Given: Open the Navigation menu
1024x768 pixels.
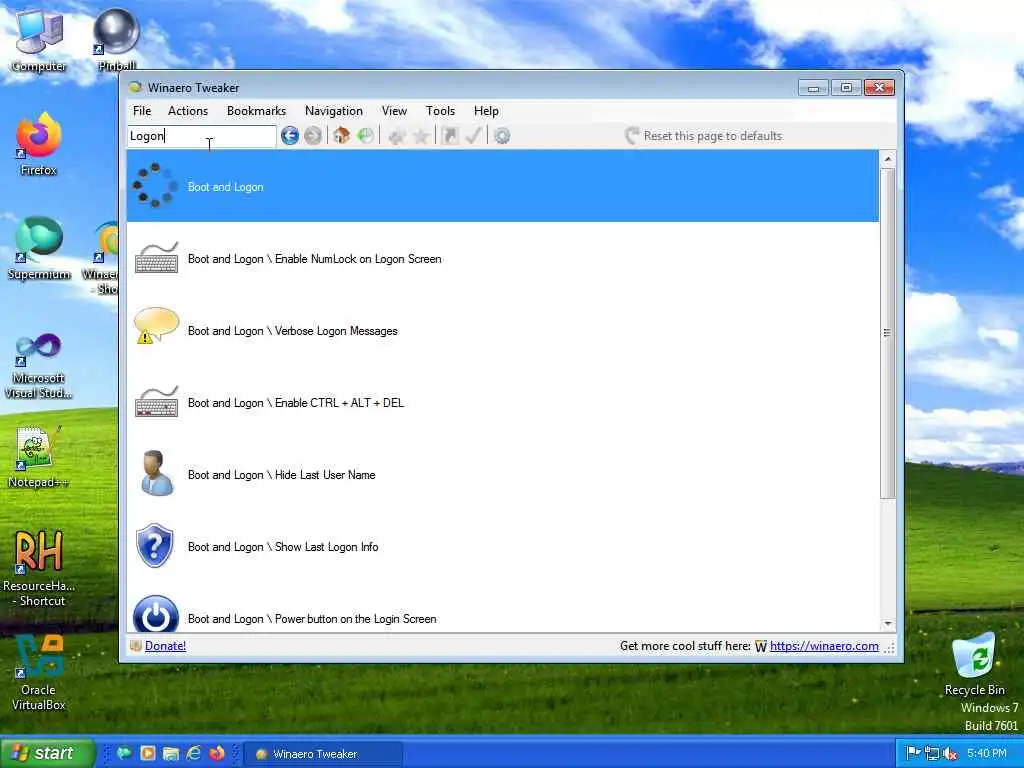Looking at the screenshot, I should pos(334,111).
